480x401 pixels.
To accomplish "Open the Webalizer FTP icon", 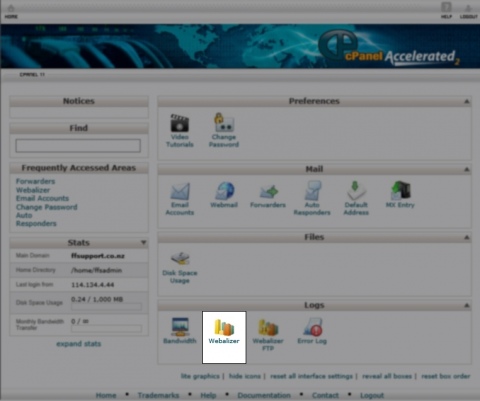I will (268, 335).
